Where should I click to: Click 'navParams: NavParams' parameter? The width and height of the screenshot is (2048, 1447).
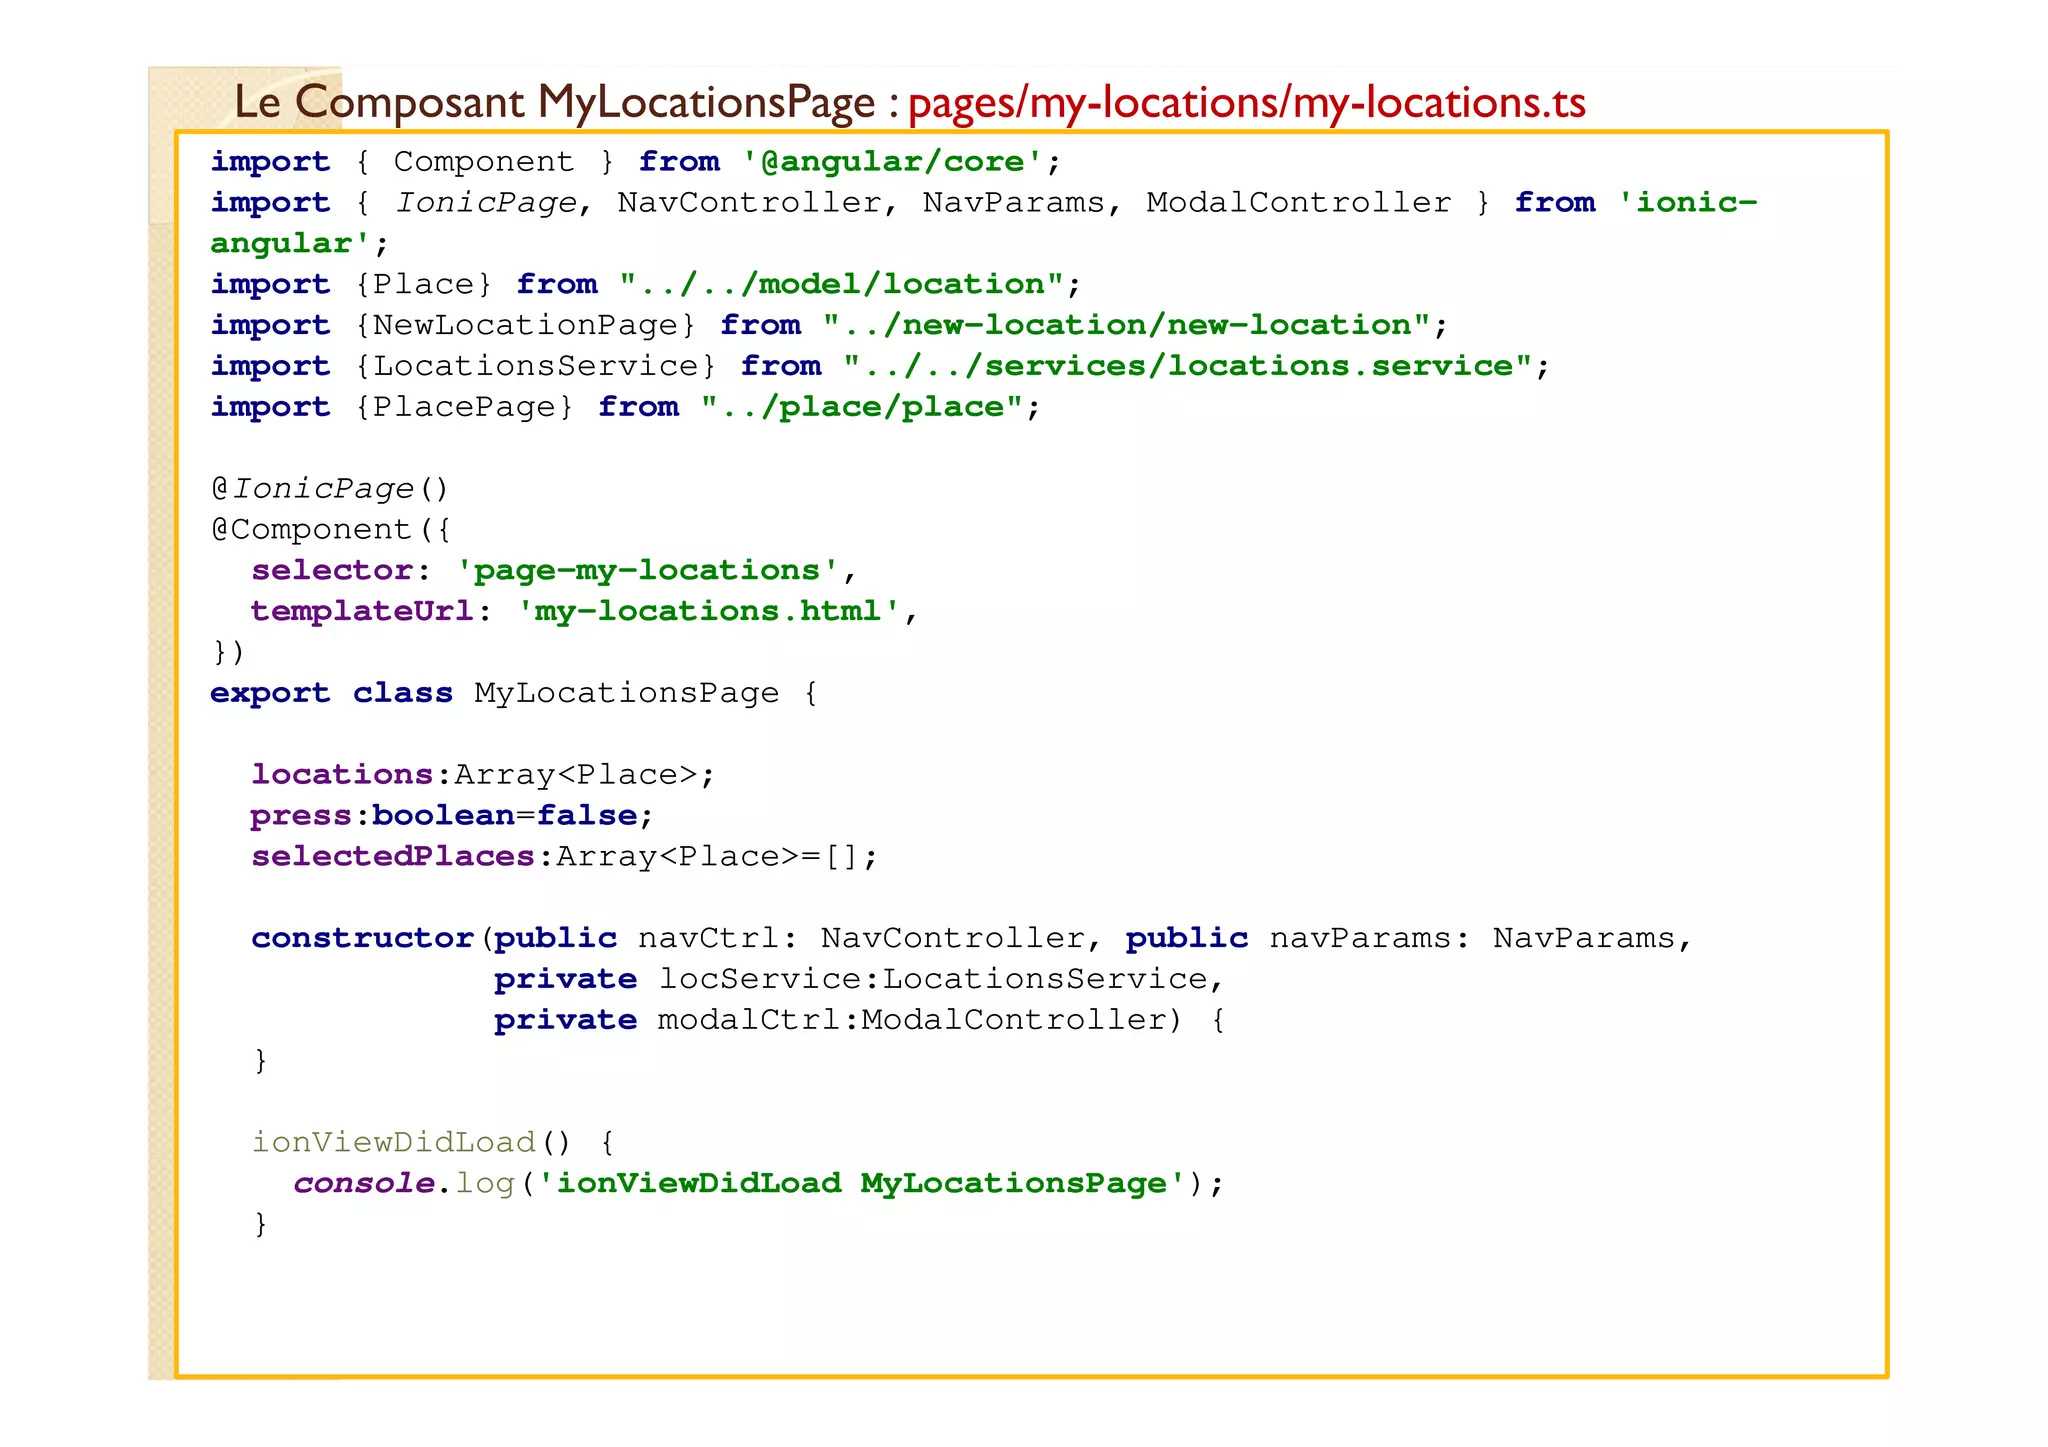click(1472, 938)
